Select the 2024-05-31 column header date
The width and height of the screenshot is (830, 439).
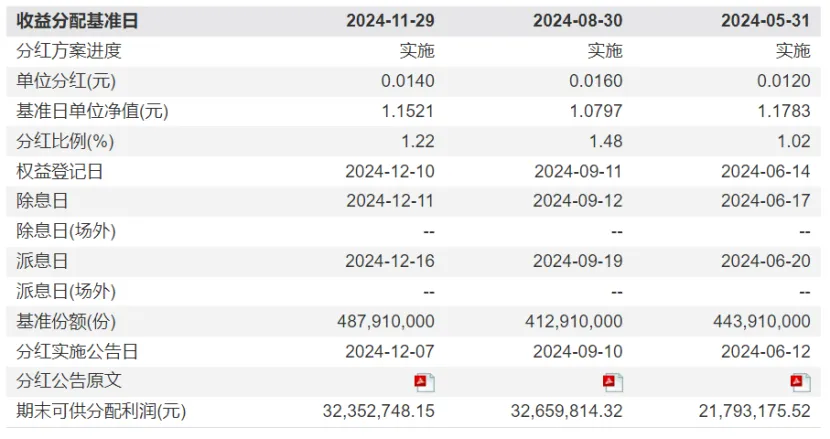[x=765, y=21]
